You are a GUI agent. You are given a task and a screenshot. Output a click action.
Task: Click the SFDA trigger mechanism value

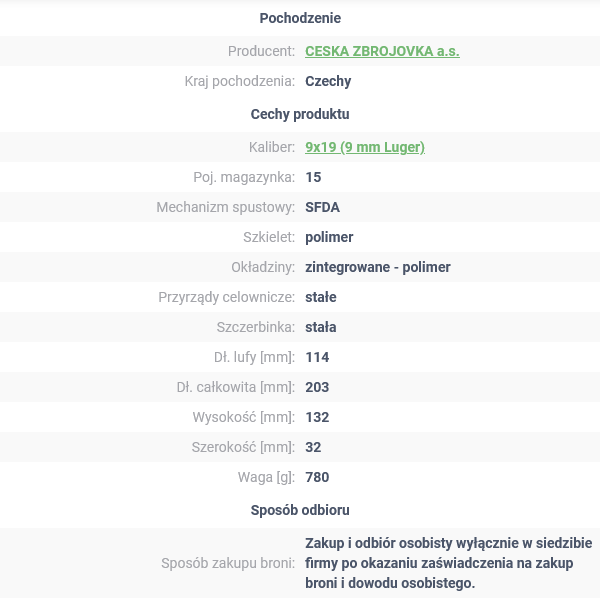click(x=322, y=207)
